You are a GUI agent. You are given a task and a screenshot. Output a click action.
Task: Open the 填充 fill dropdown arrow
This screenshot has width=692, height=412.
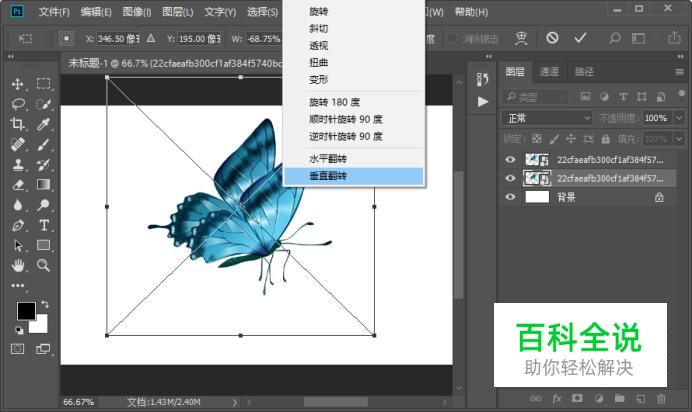coord(679,139)
